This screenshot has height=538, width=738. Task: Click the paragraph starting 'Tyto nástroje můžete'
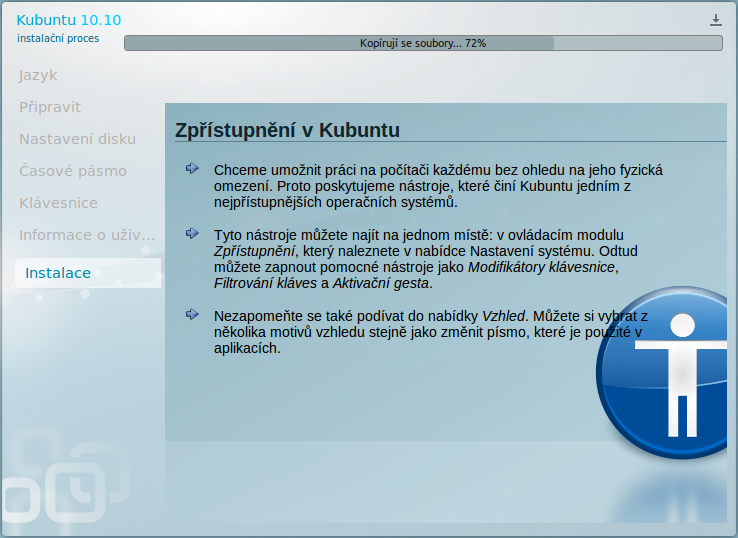[x=426, y=259]
